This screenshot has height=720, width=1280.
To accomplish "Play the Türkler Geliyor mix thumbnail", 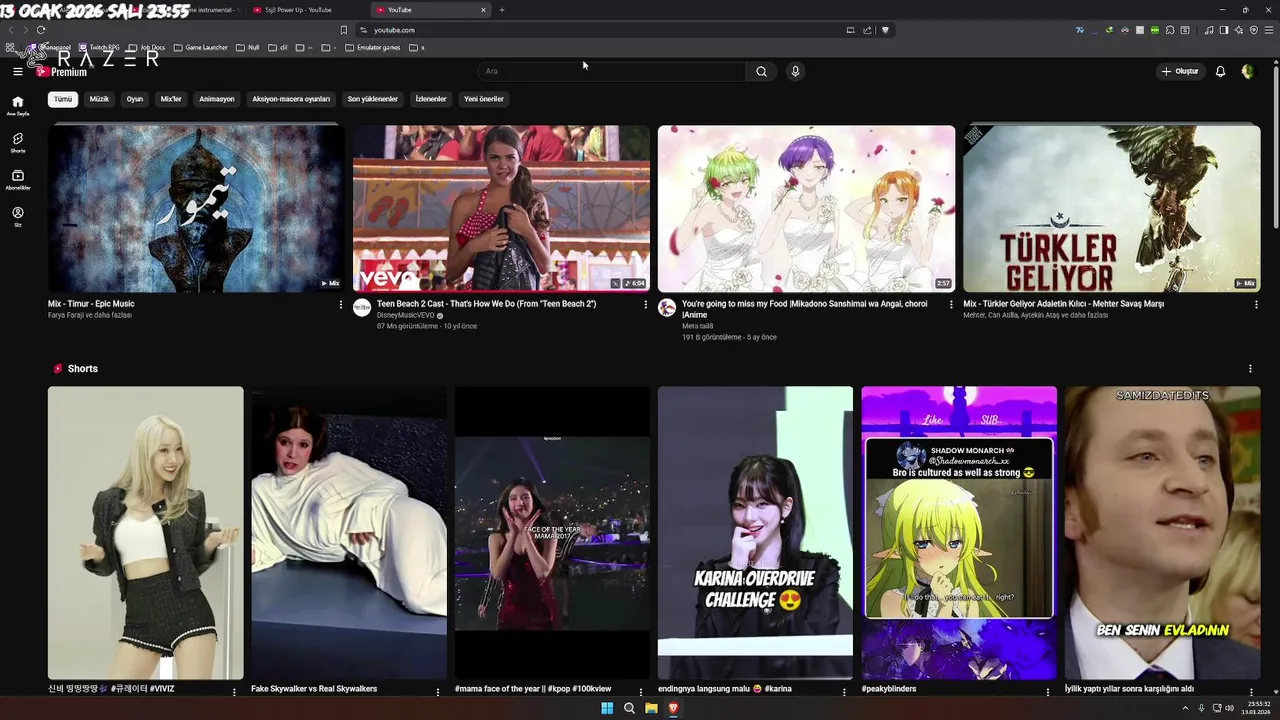I will [x=1111, y=208].
